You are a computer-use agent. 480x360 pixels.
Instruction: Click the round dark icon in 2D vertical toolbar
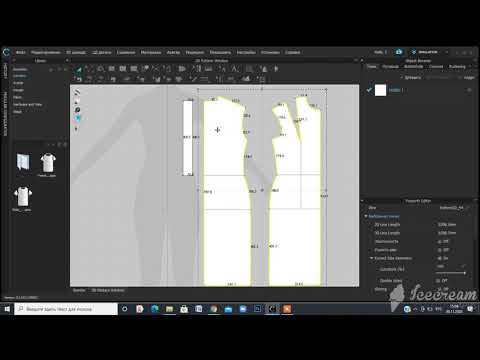point(77,110)
